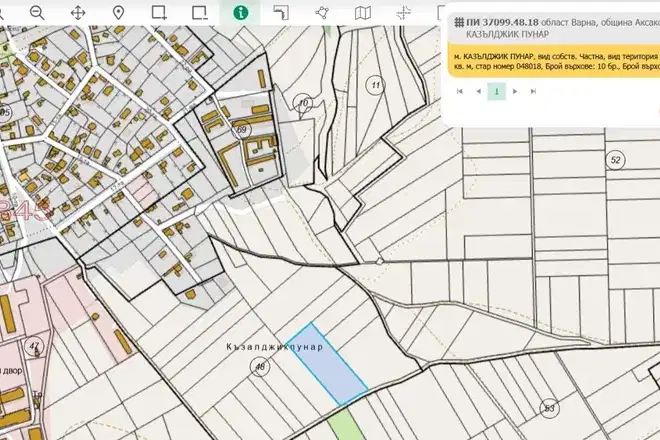Screen dimensions: 660x440
Task: Jump to last result page
Action: coord(533,91)
